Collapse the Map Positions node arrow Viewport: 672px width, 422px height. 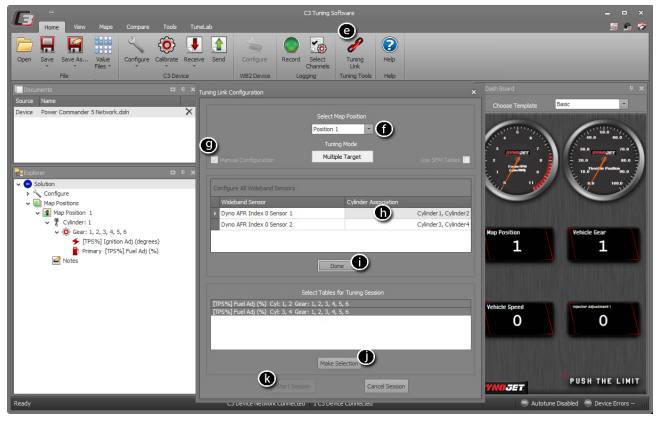[28, 204]
